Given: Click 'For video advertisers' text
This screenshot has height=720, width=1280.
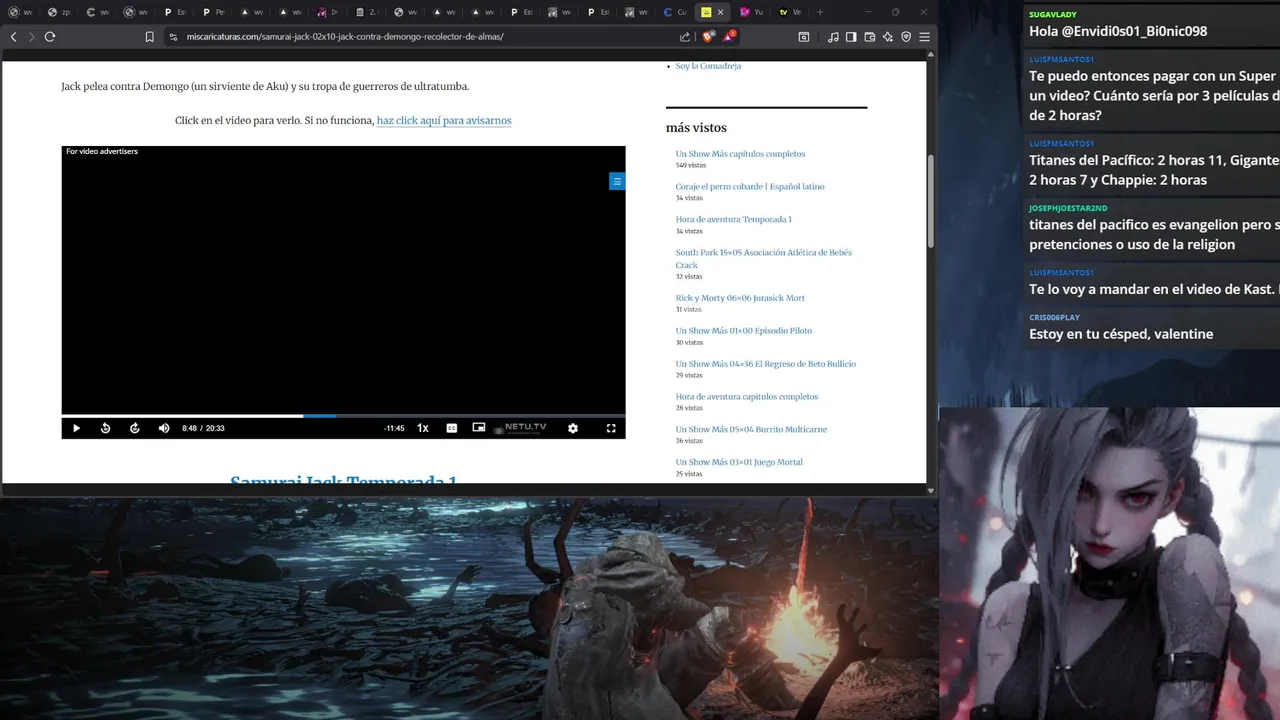Looking at the screenshot, I should pyautogui.click(x=102, y=152).
